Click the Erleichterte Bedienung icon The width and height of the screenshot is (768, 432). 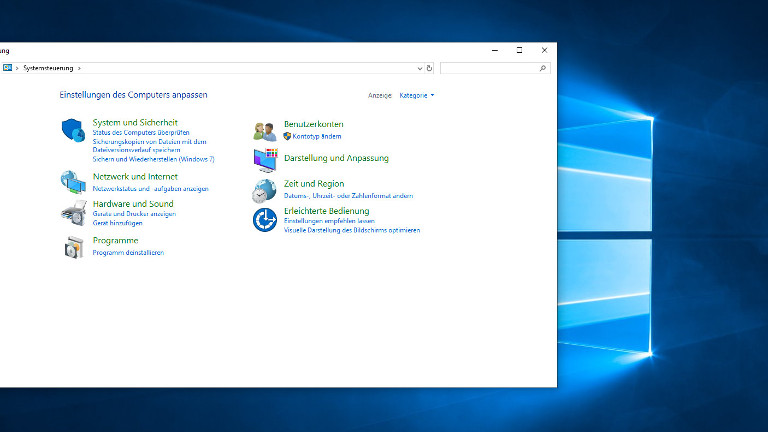point(265,219)
